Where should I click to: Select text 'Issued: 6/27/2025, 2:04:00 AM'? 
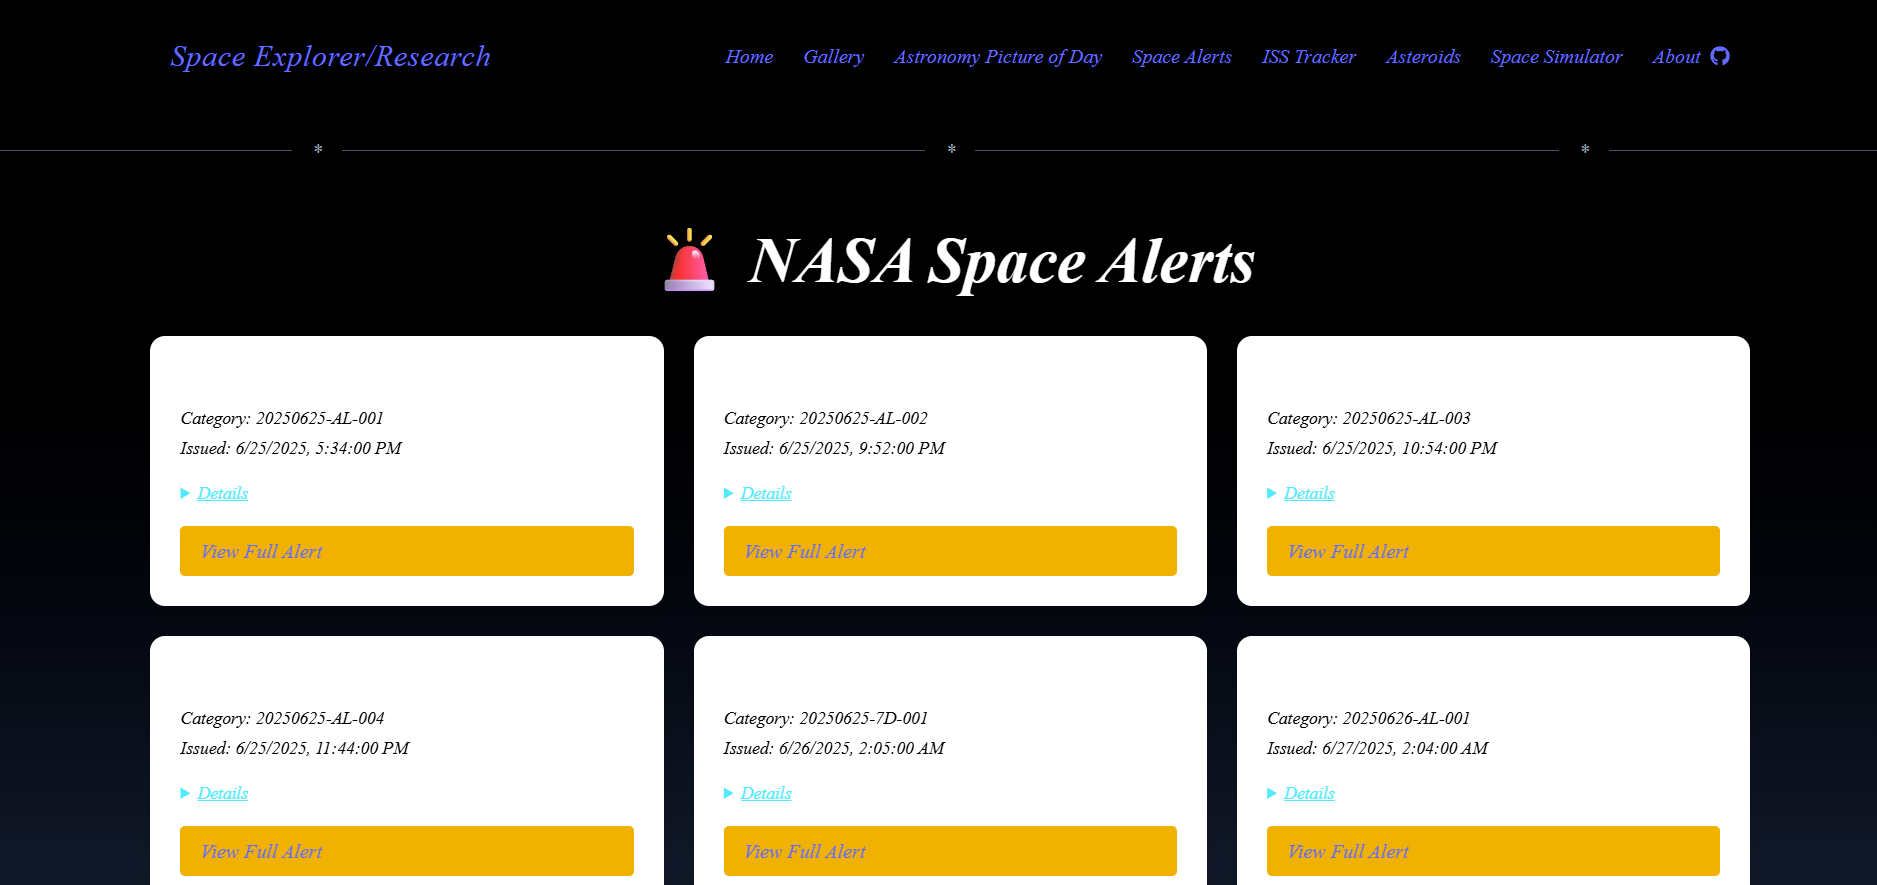pos(1378,748)
